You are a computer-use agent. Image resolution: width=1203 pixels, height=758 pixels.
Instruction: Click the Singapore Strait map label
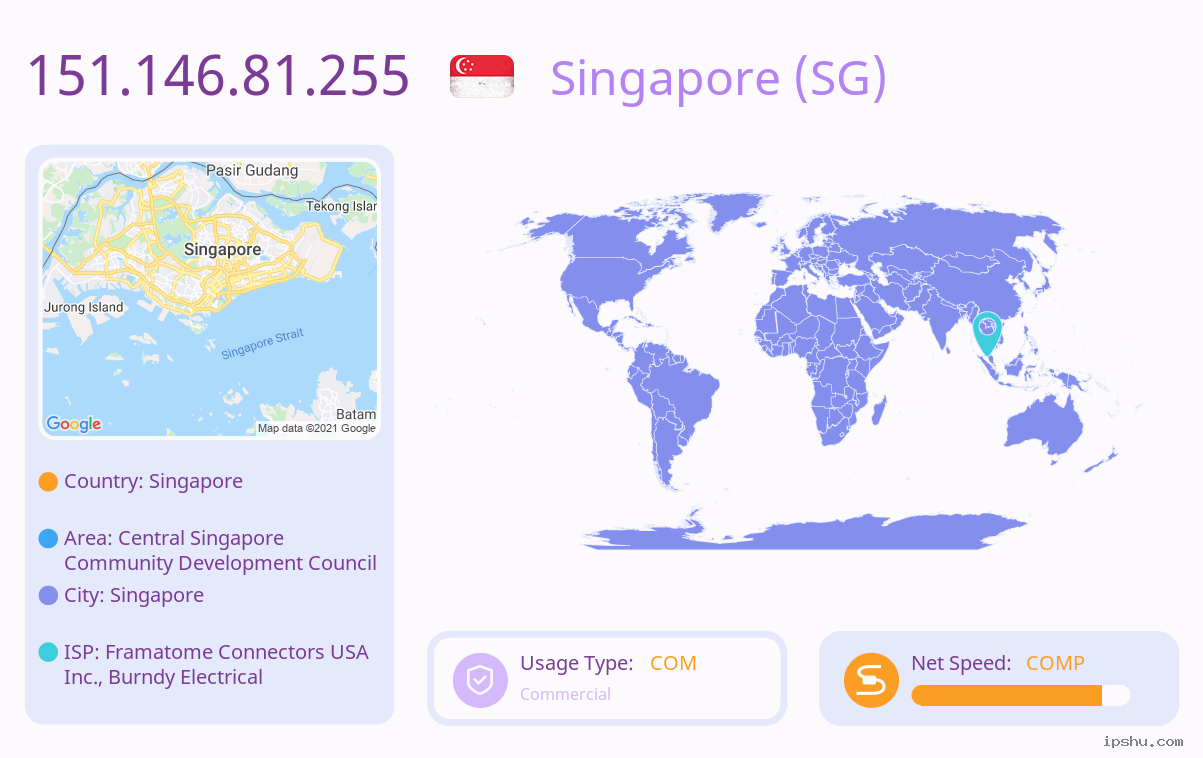click(x=262, y=344)
